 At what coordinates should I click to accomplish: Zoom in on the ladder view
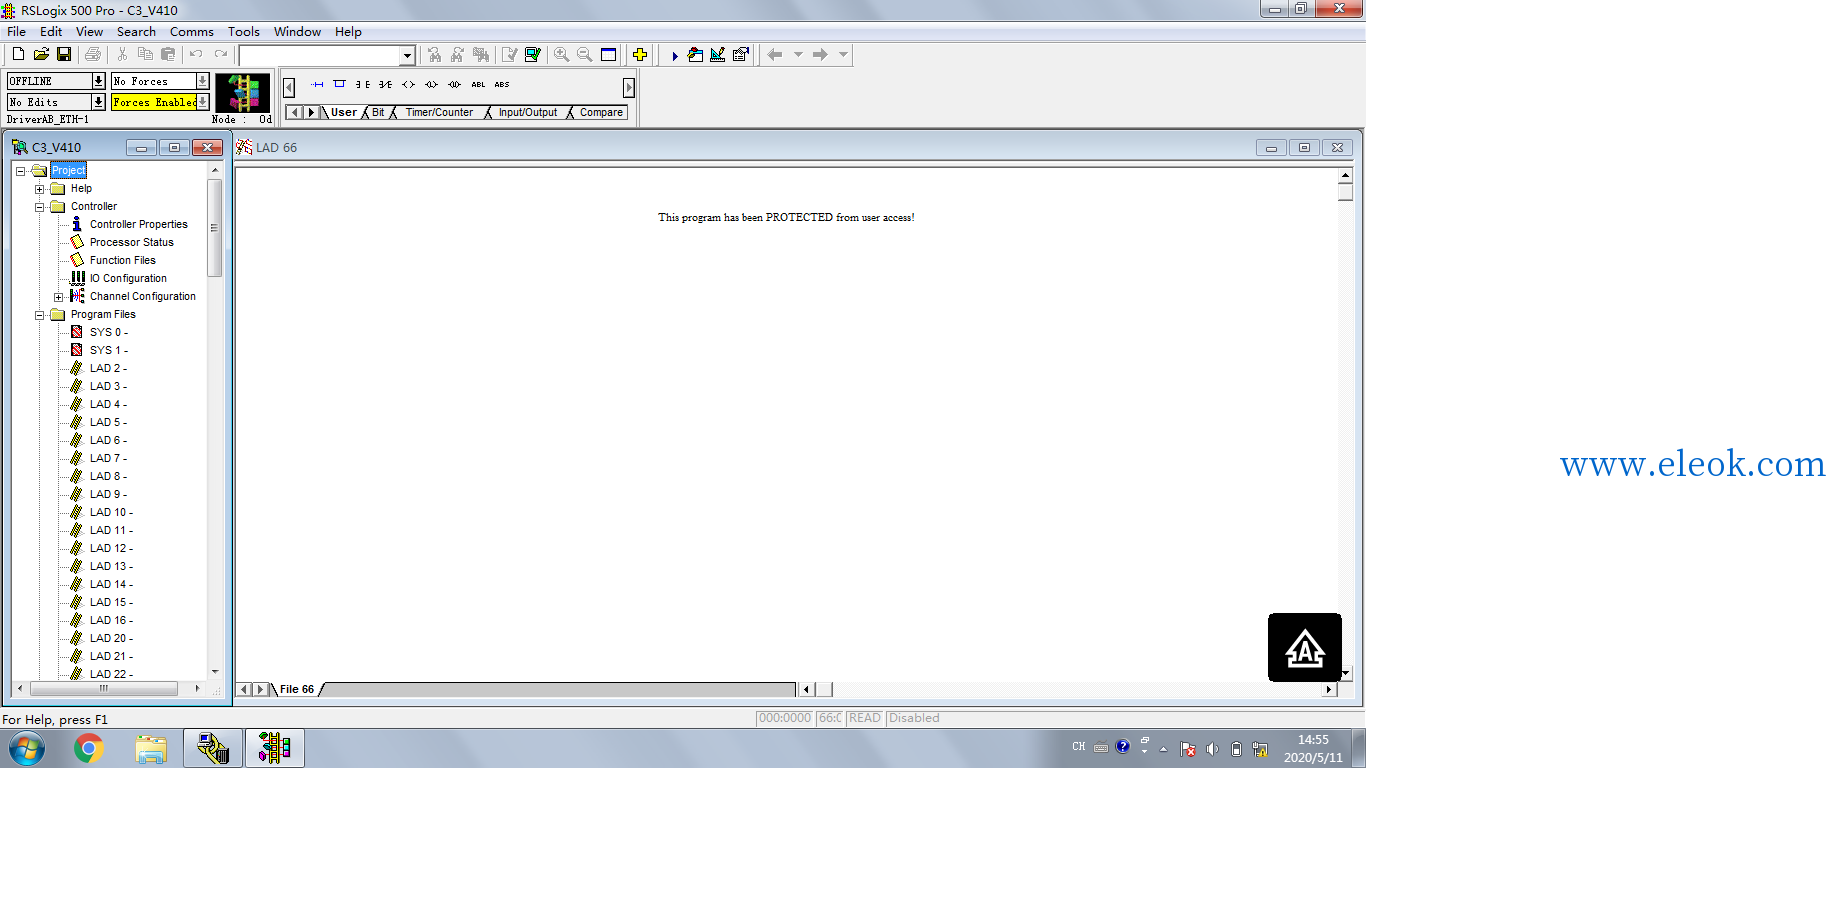pyautogui.click(x=562, y=55)
